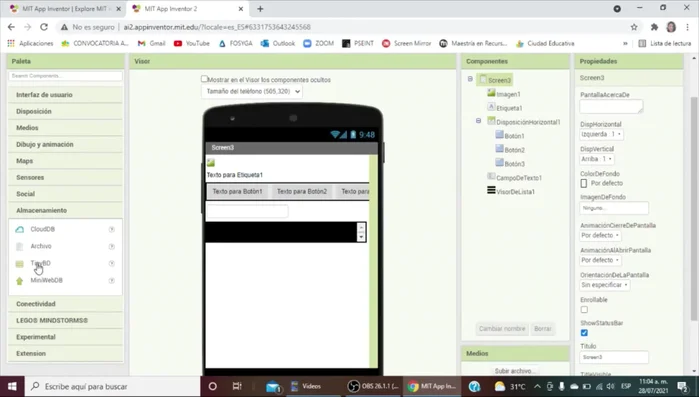Select the CloudDB component icon
This screenshot has width=699, height=397.
[20, 229]
